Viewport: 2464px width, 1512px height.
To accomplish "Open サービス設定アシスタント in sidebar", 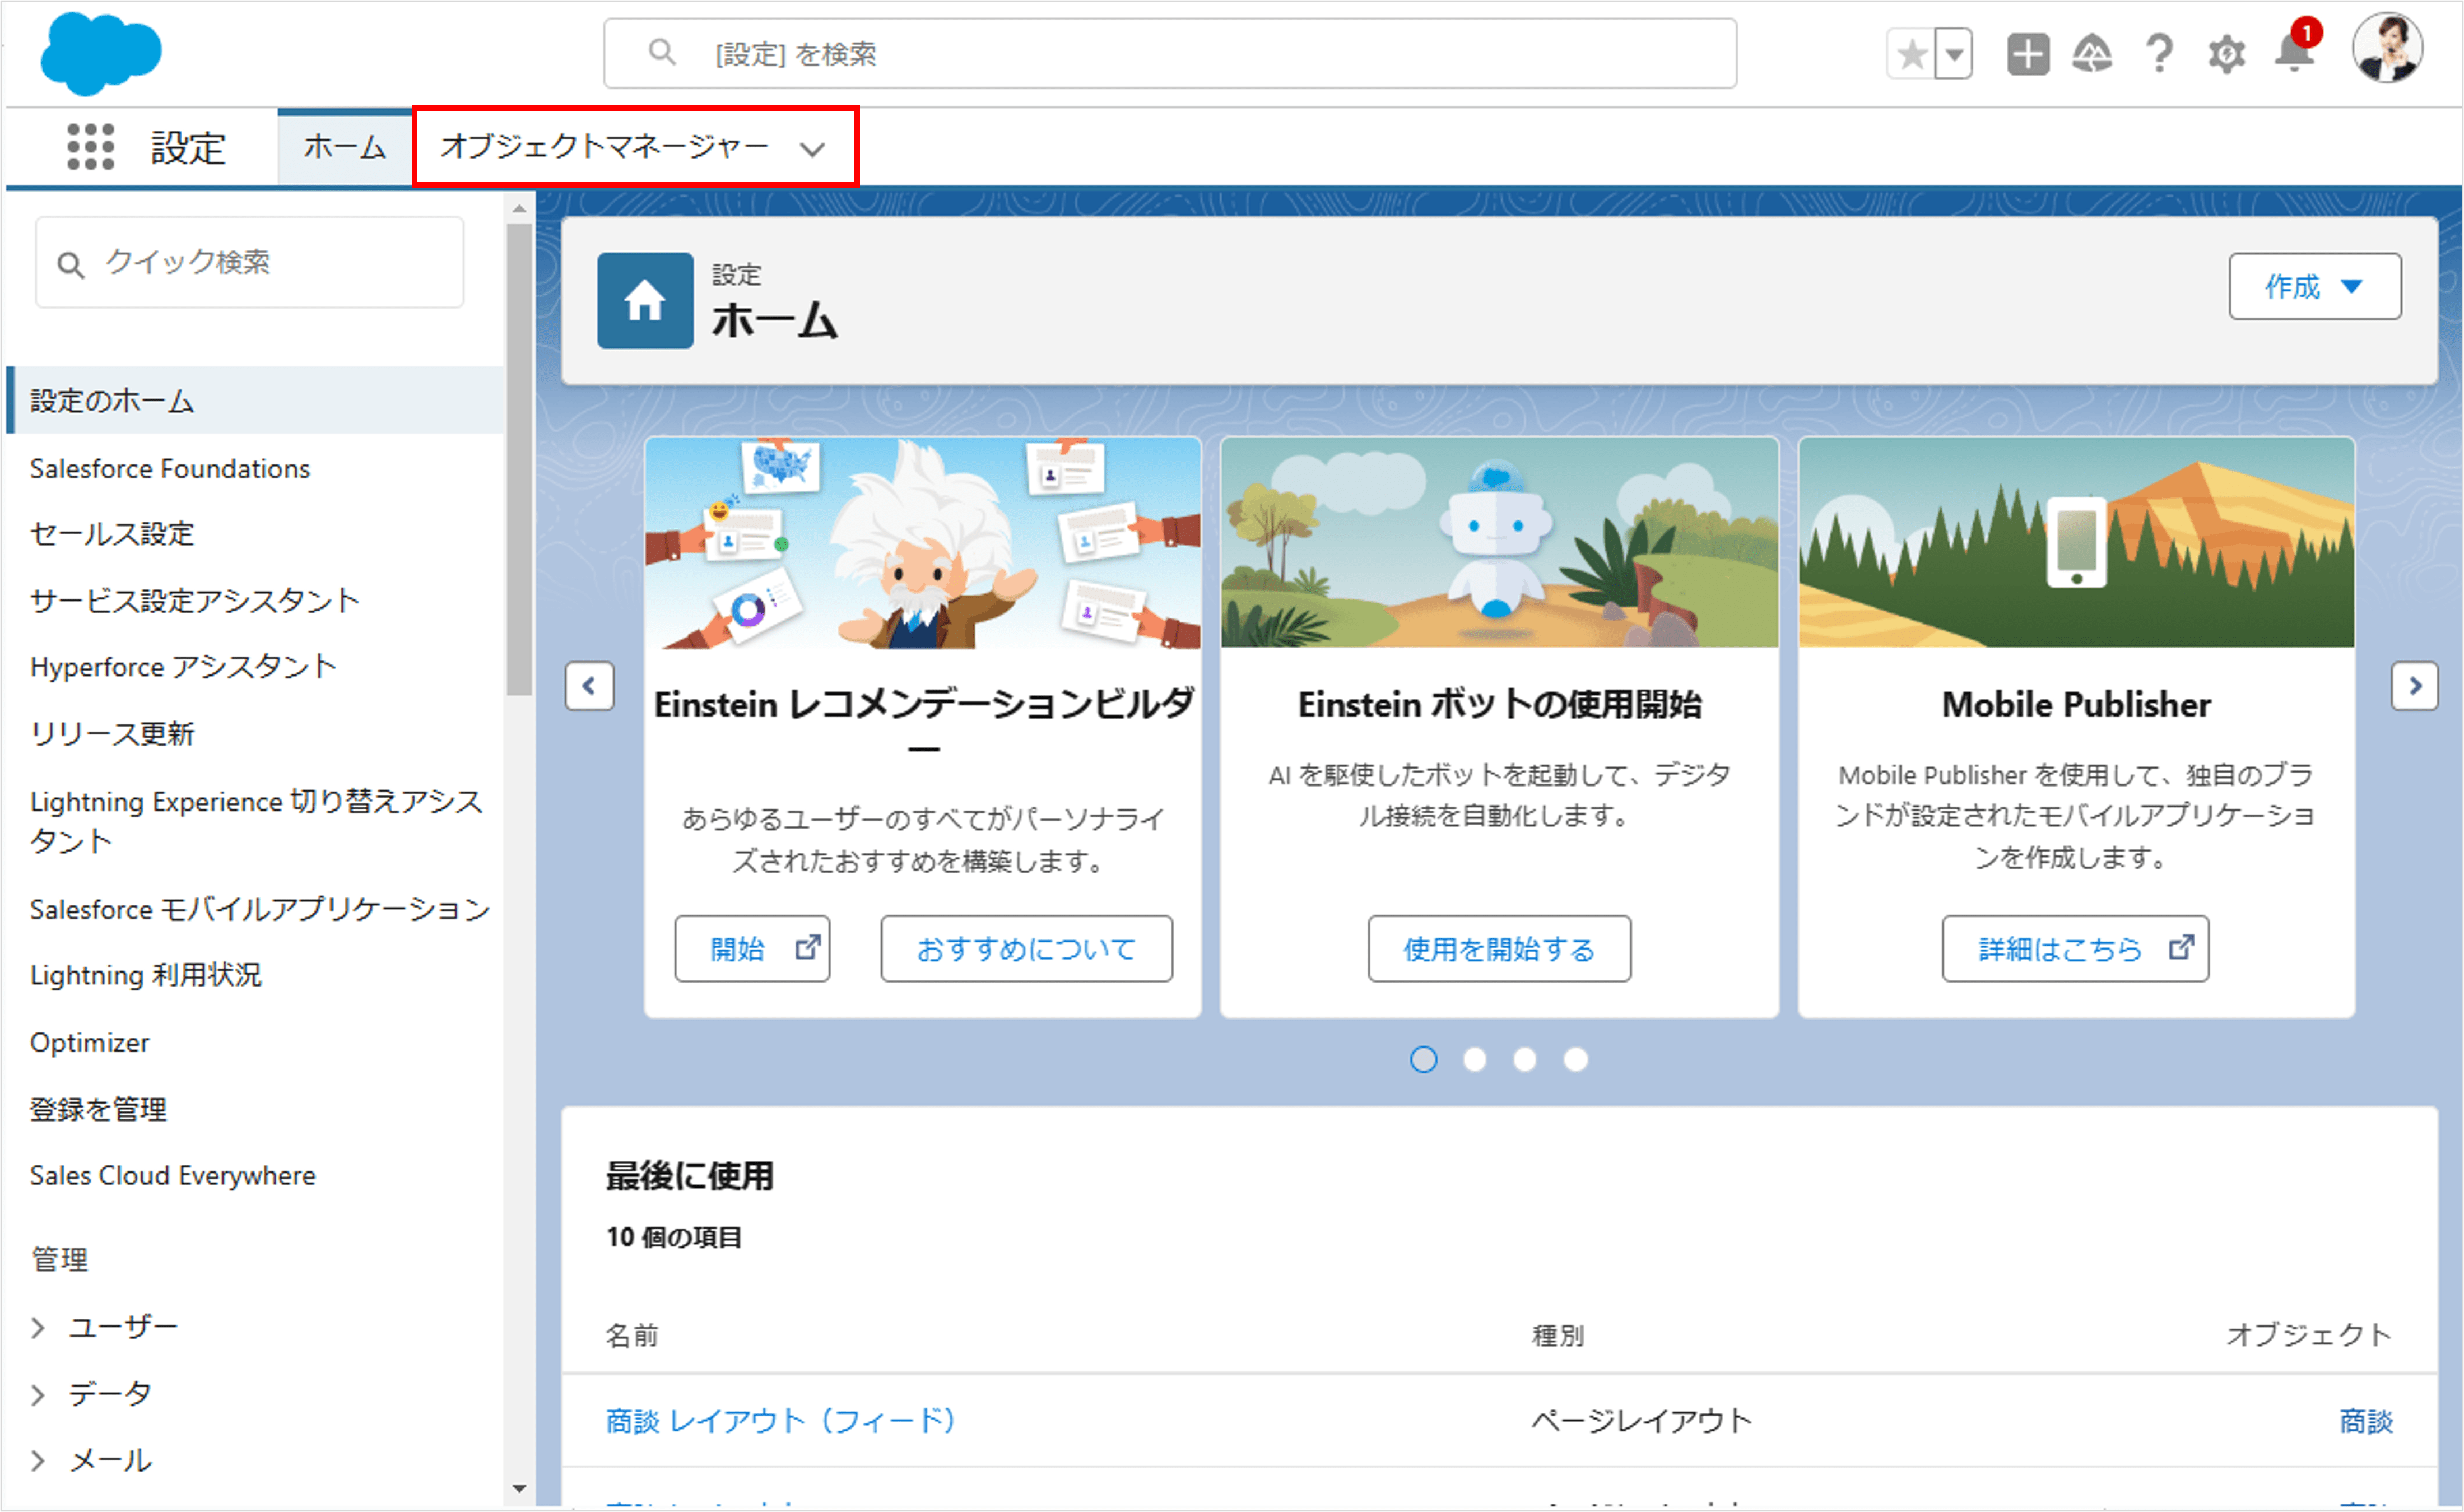I will click(x=195, y=601).
